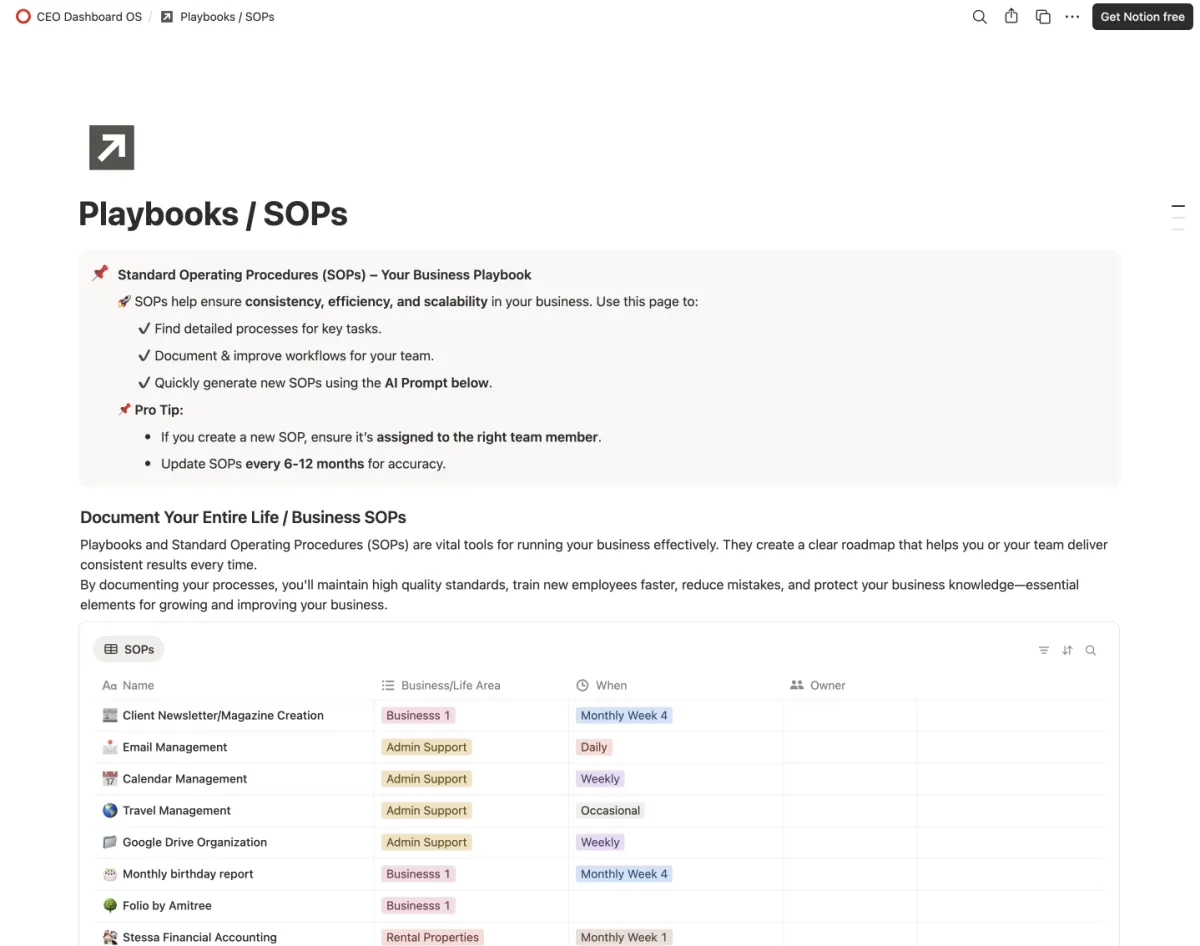
Task: Click the Get Notion free button
Action: click(x=1142, y=17)
